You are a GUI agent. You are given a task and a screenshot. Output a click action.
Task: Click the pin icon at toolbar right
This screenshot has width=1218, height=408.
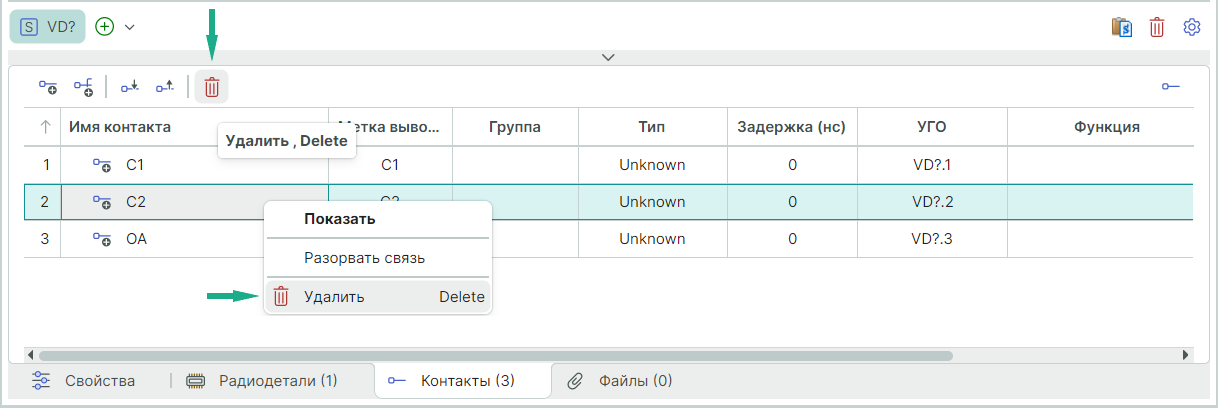click(1170, 87)
